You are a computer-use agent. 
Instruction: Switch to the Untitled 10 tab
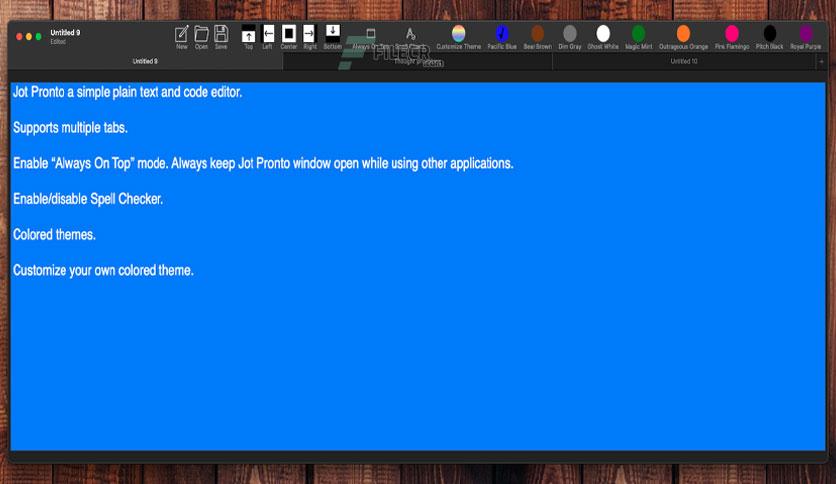click(x=684, y=61)
